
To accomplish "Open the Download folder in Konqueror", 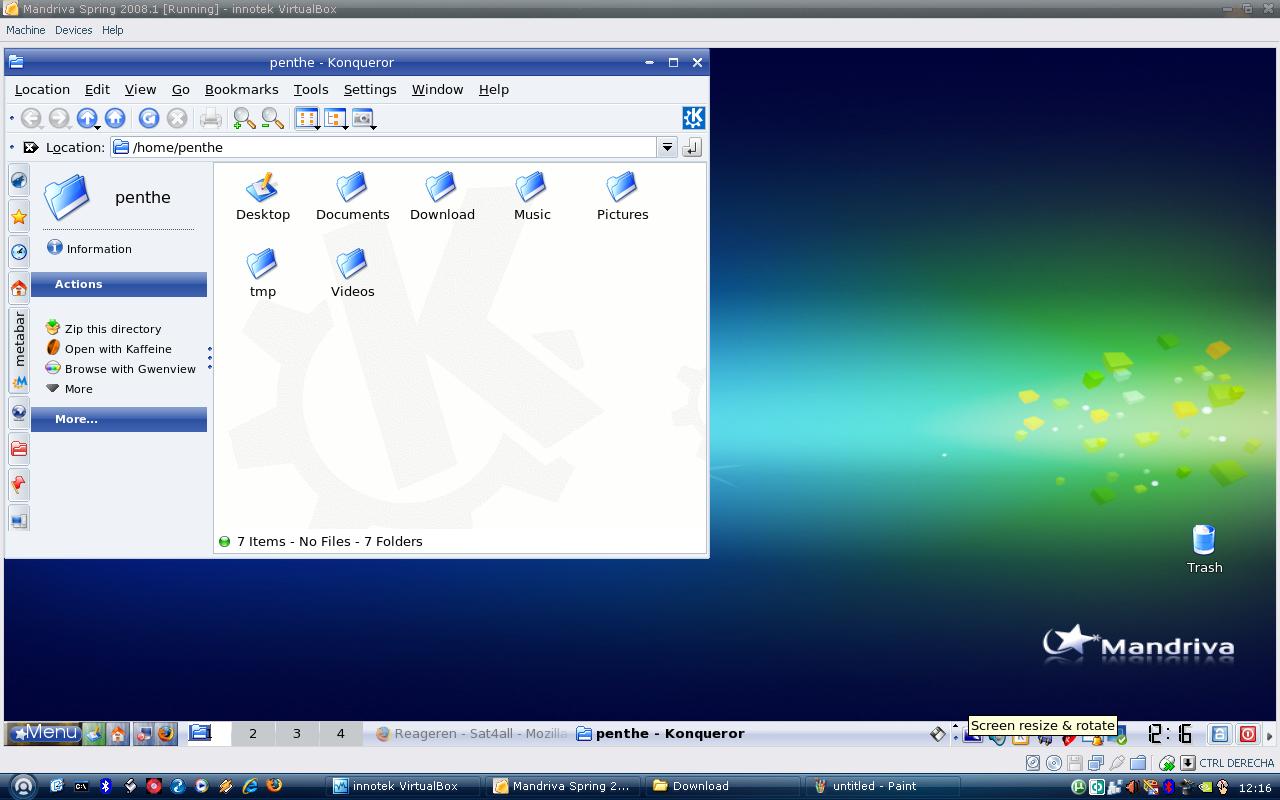I will [442, 196].
